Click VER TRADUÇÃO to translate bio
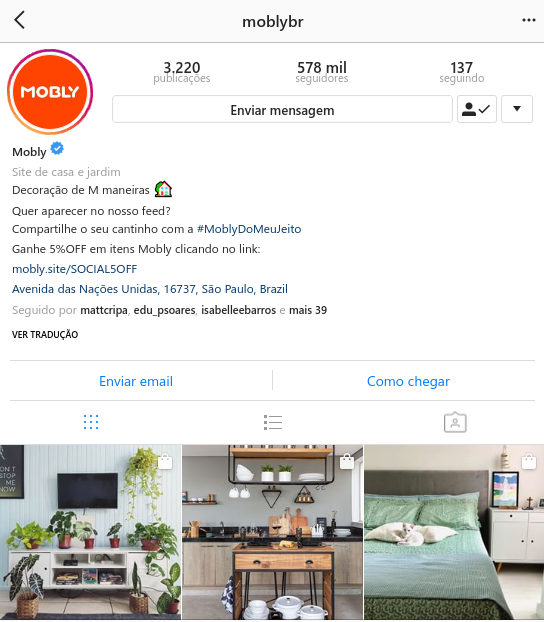The image size is (544, 622). pos(45,334)
